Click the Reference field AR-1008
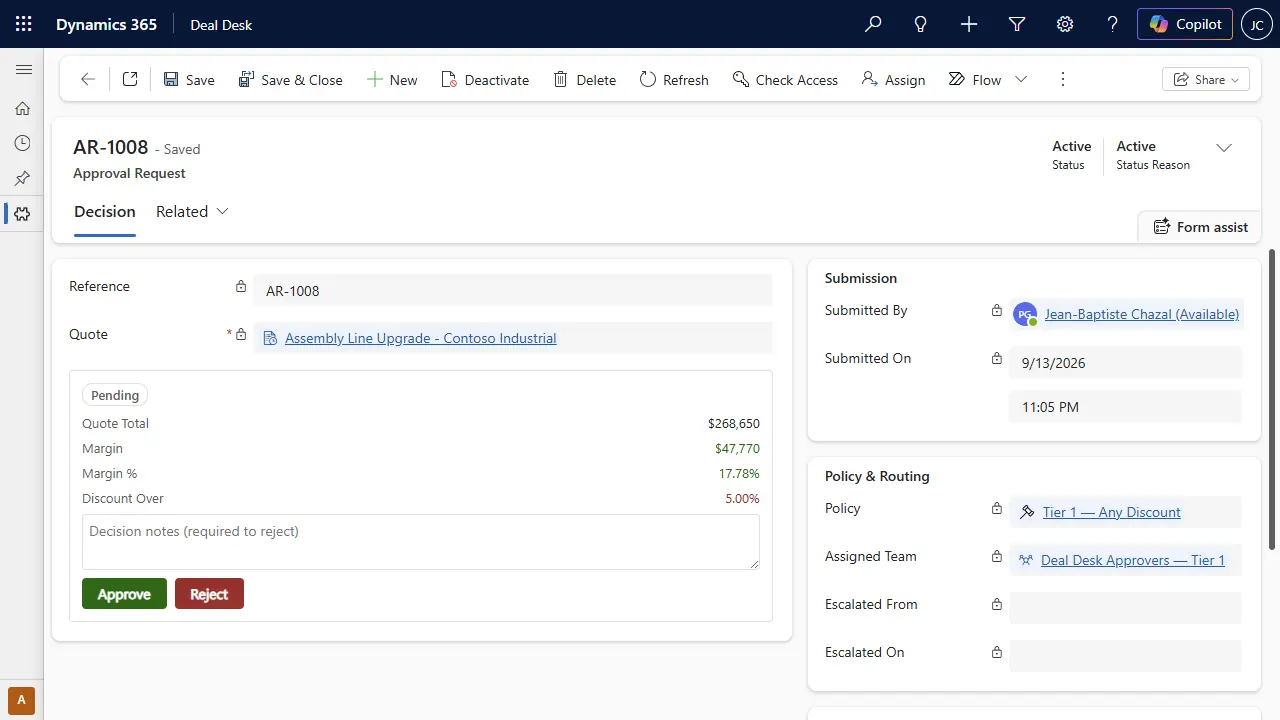The image size is (1280, 720). (512, 291)
